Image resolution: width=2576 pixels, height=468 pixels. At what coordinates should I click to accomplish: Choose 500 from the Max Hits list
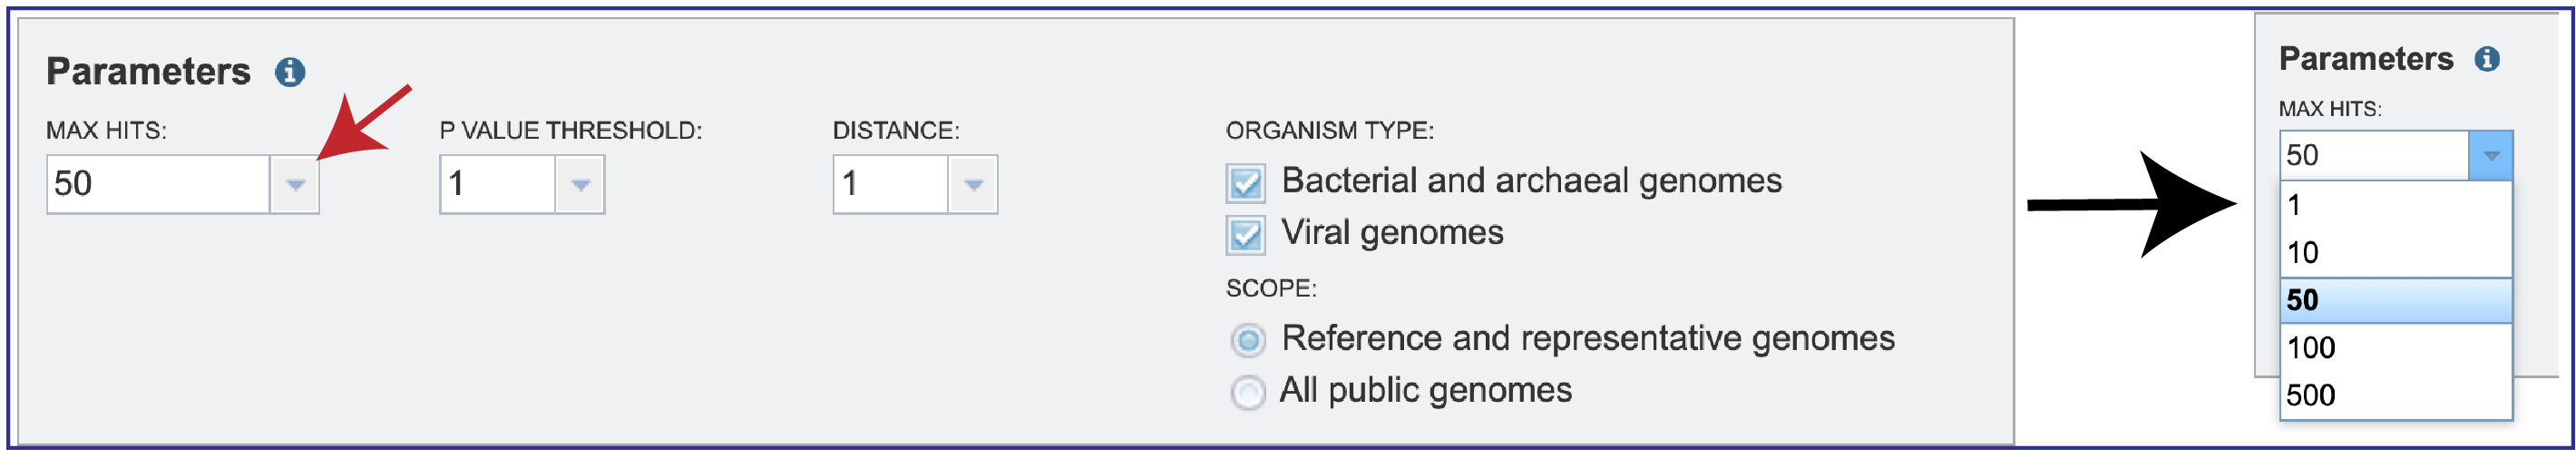click(2396, 395)
